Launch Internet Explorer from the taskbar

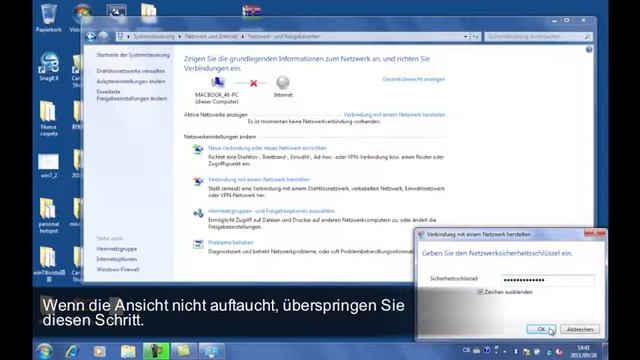pyautogui.click(x=72, y=351)
